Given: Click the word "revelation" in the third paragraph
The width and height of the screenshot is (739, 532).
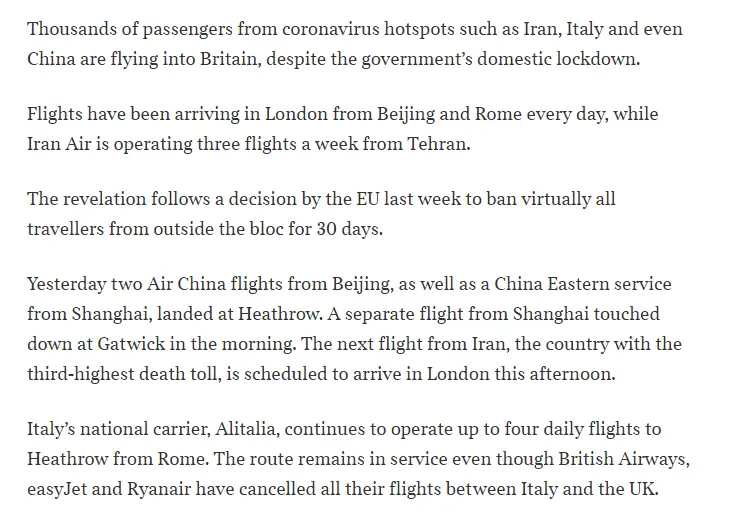Looking at the screenshot, I should 110,199.
